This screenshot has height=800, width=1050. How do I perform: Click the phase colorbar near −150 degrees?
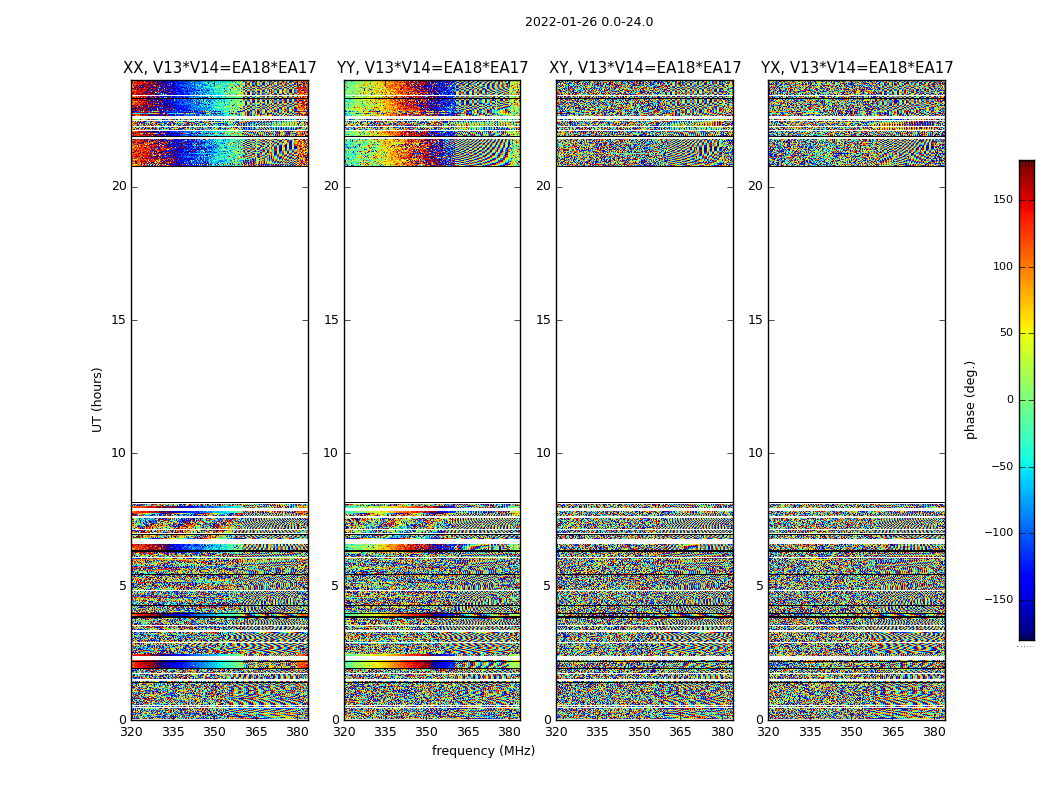coord(1027,599)
